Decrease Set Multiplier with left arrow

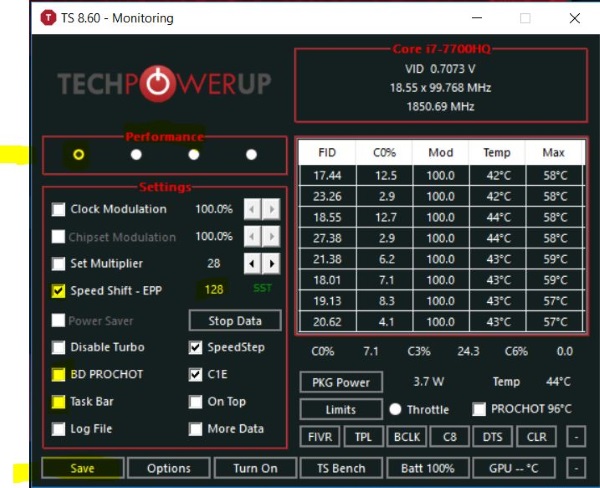coord(252,263)
